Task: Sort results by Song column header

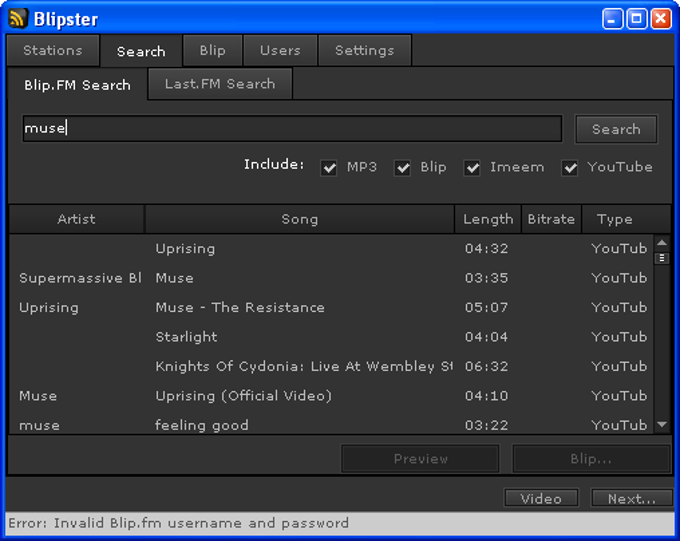Action: [x=300, y=219]
